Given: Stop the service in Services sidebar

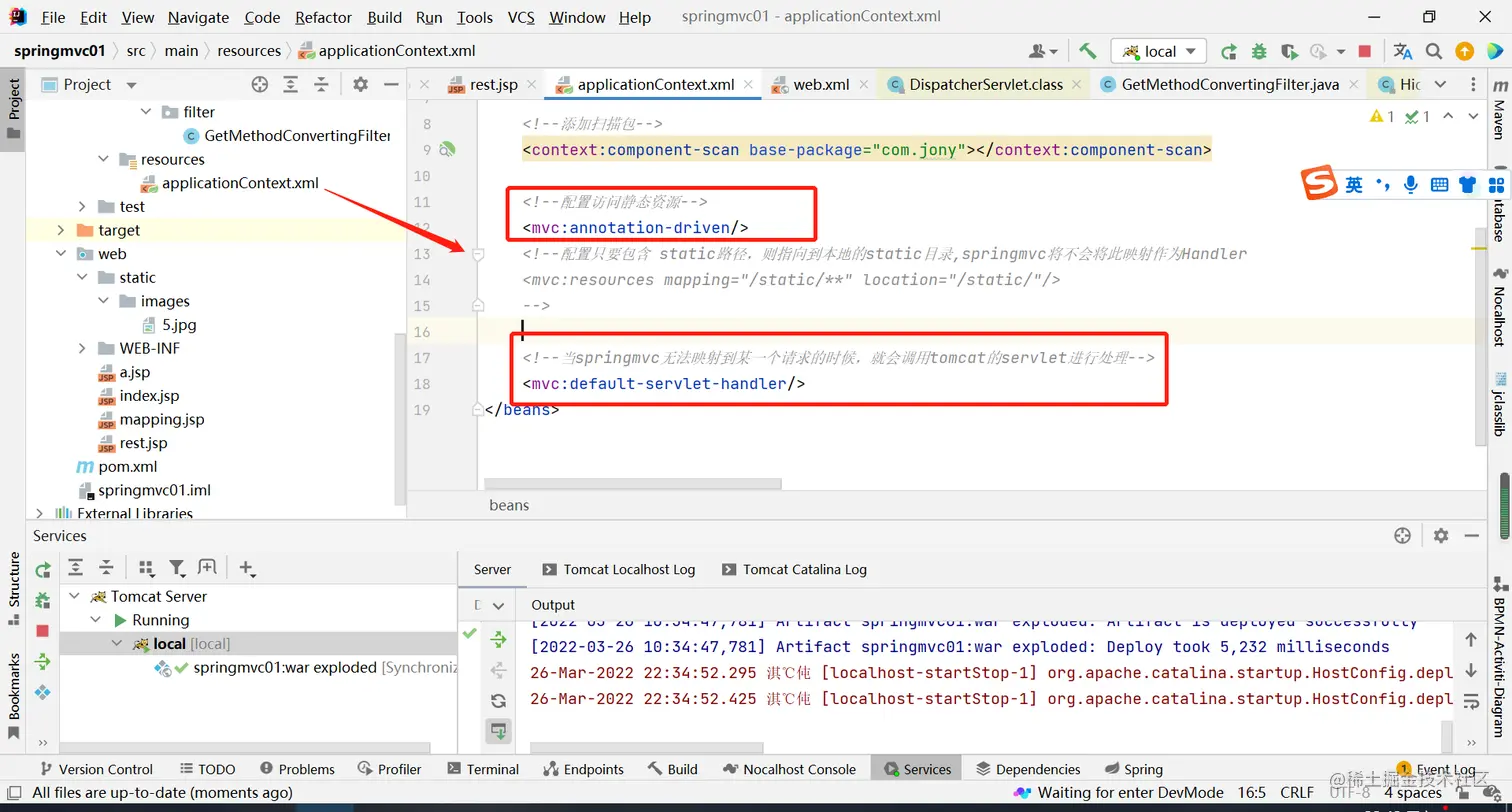Looking at the screenshot, I should click(x=43, y=631).
